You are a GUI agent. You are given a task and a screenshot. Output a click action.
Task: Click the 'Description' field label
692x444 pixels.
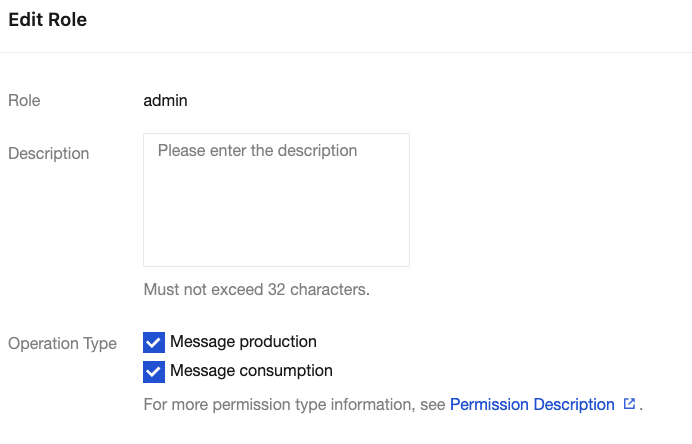(48, 154)
